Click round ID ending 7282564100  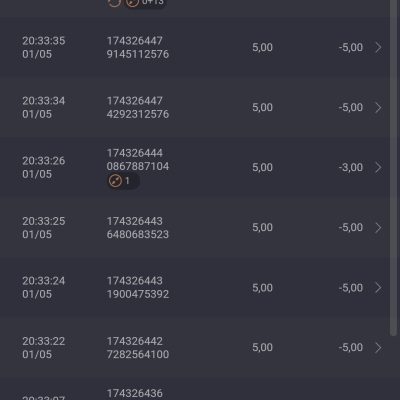(138, 348)
